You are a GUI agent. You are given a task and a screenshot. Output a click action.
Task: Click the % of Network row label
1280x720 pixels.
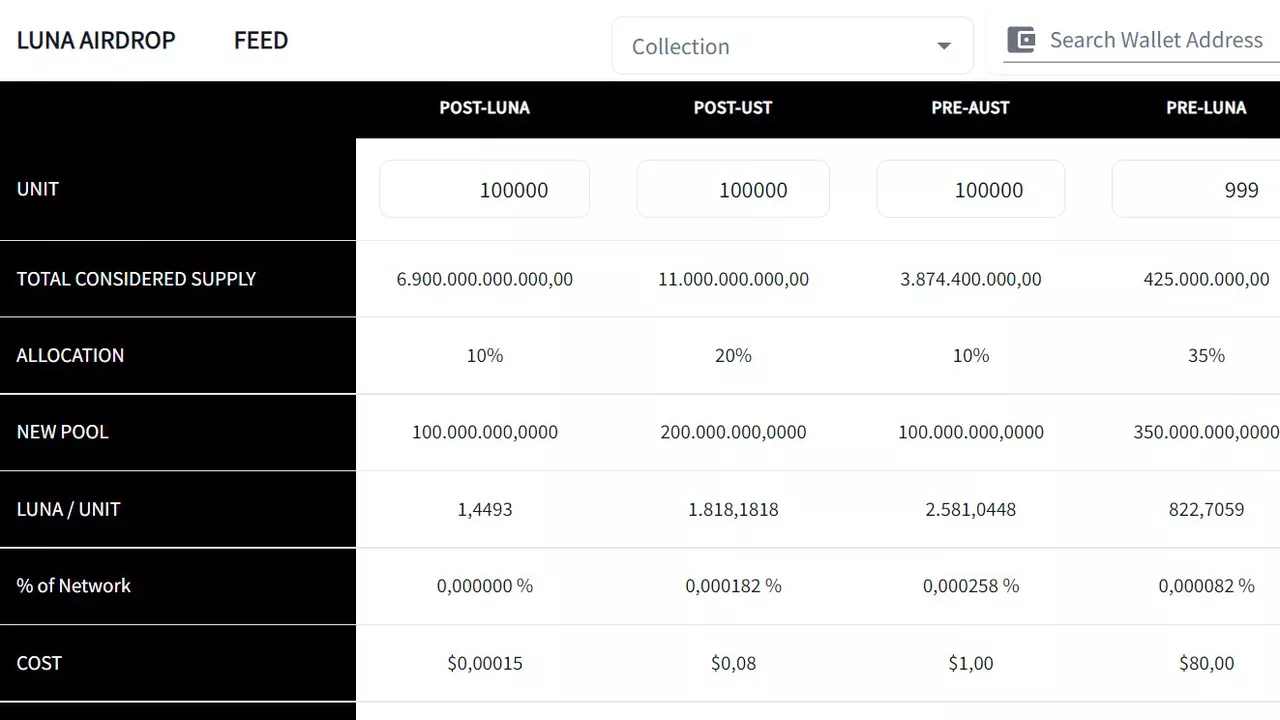(73, 586)
